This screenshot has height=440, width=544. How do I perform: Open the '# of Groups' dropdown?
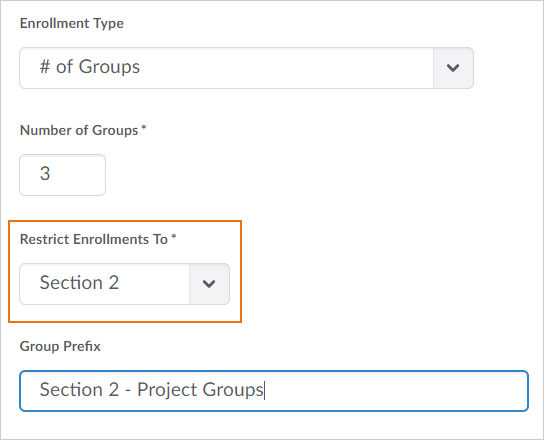[246, 68]
